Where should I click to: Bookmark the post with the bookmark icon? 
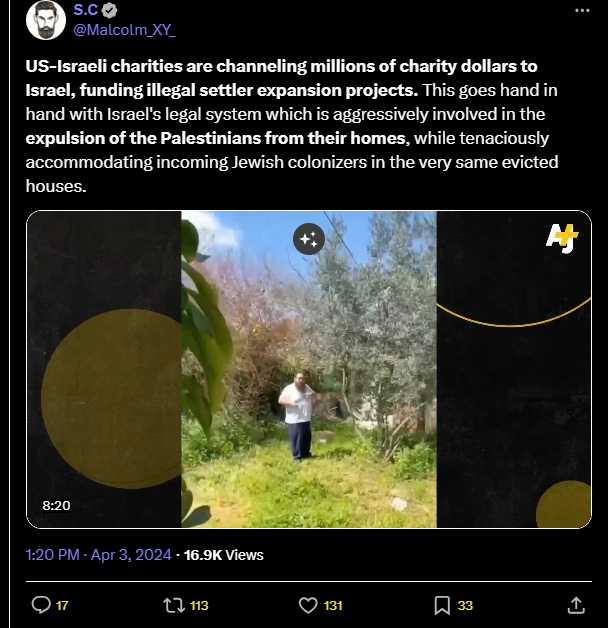(x=442, y=605)
